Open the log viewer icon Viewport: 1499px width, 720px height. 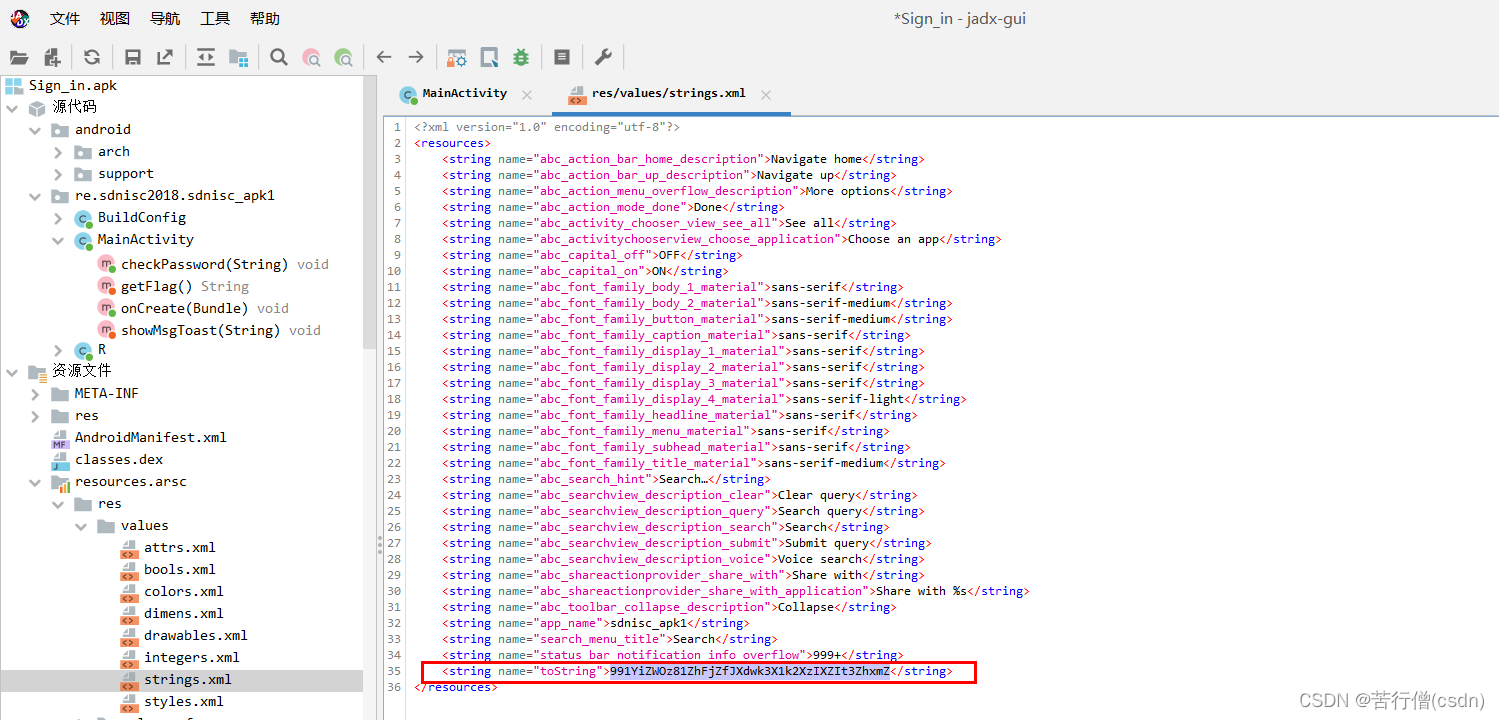coord(561,57)
